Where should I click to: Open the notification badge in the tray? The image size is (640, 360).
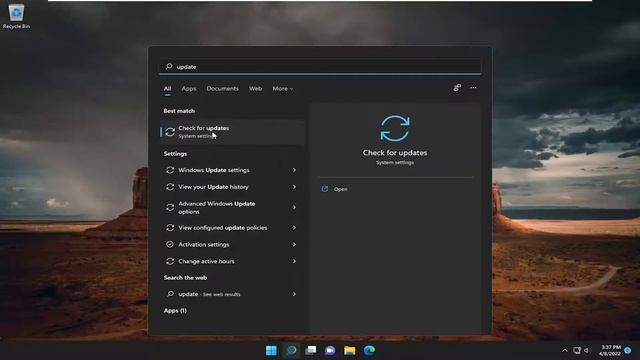[x=628, y=350]
